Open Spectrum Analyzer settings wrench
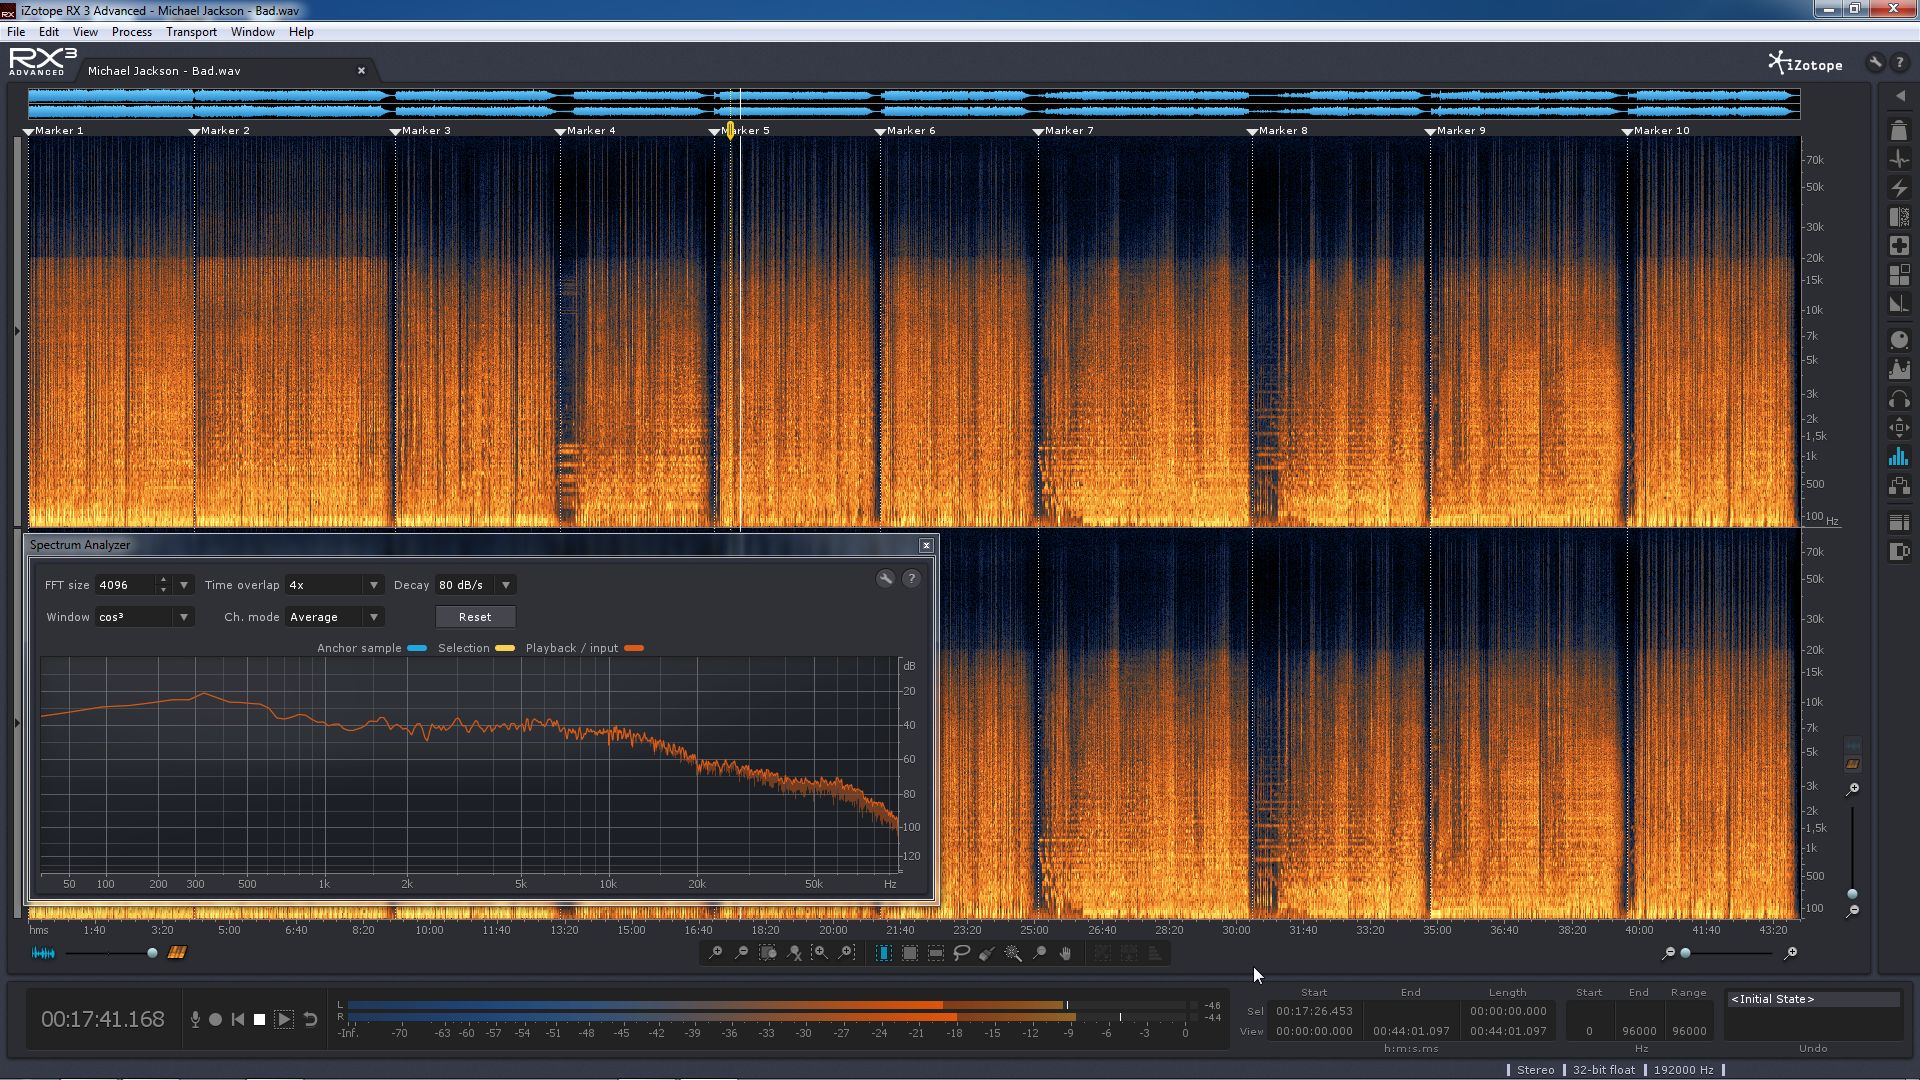The image size is (1920, 1080). coord(885,579)
